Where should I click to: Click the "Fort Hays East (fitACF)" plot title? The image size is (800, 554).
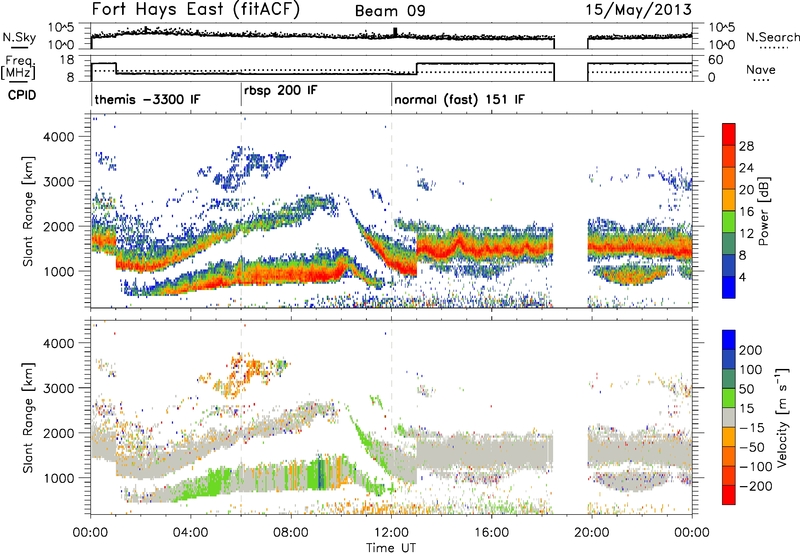tap(195, 9)
